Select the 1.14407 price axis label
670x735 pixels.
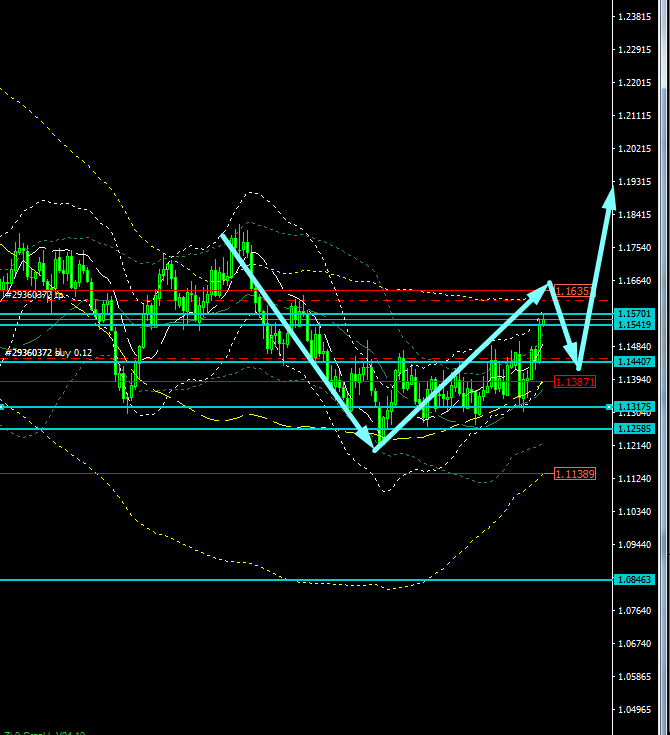coord(635,361)
